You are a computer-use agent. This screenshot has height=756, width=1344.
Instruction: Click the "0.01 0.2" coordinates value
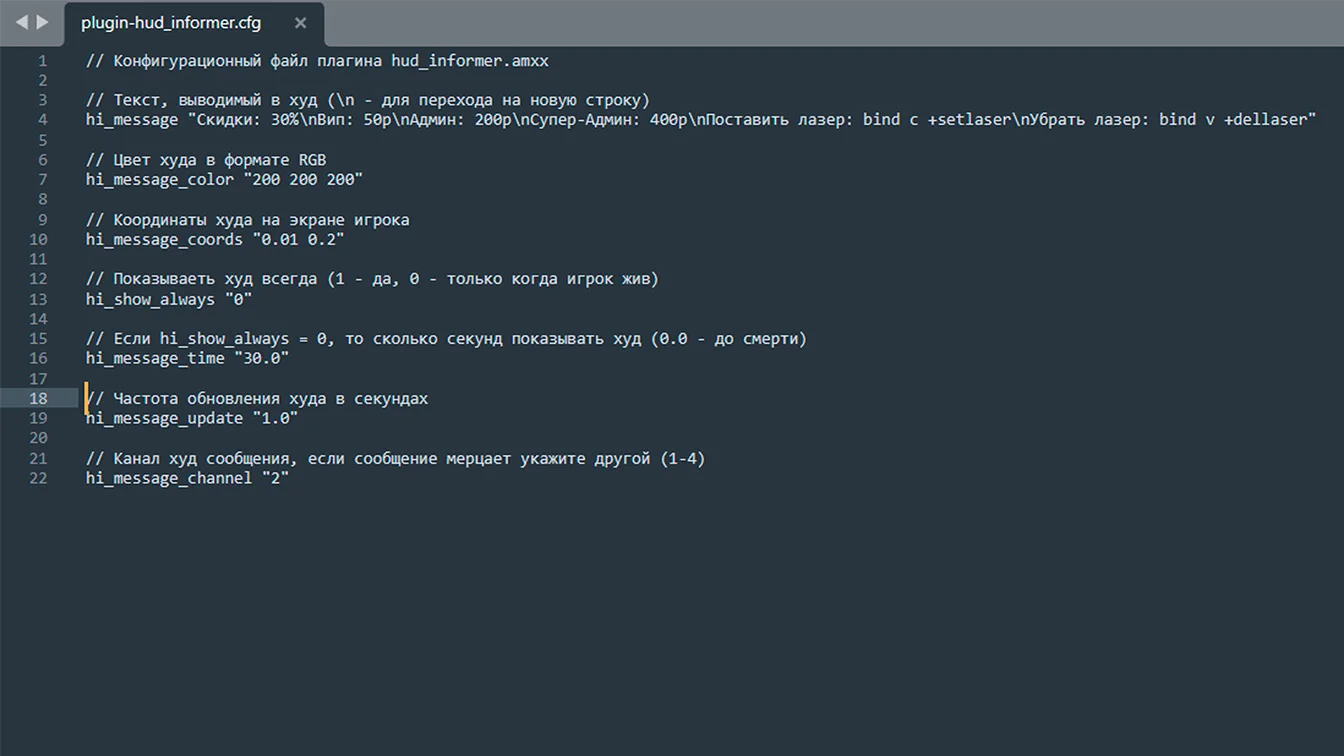298,240
